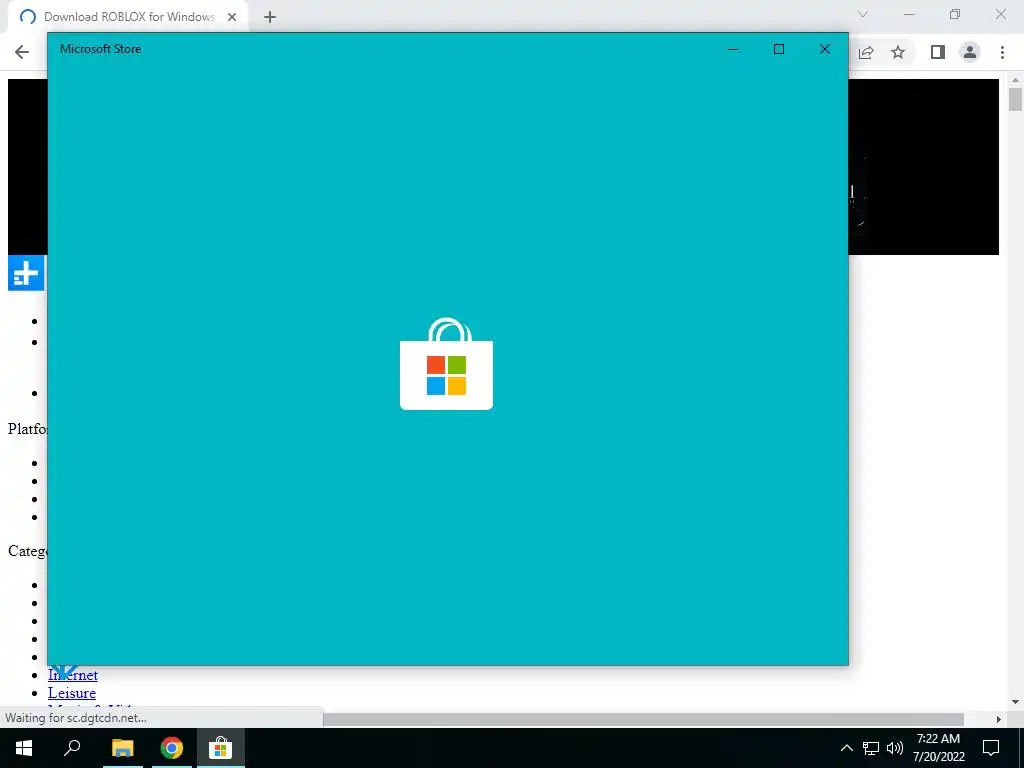Maximize the Microsoft Store window

(778, 49)
